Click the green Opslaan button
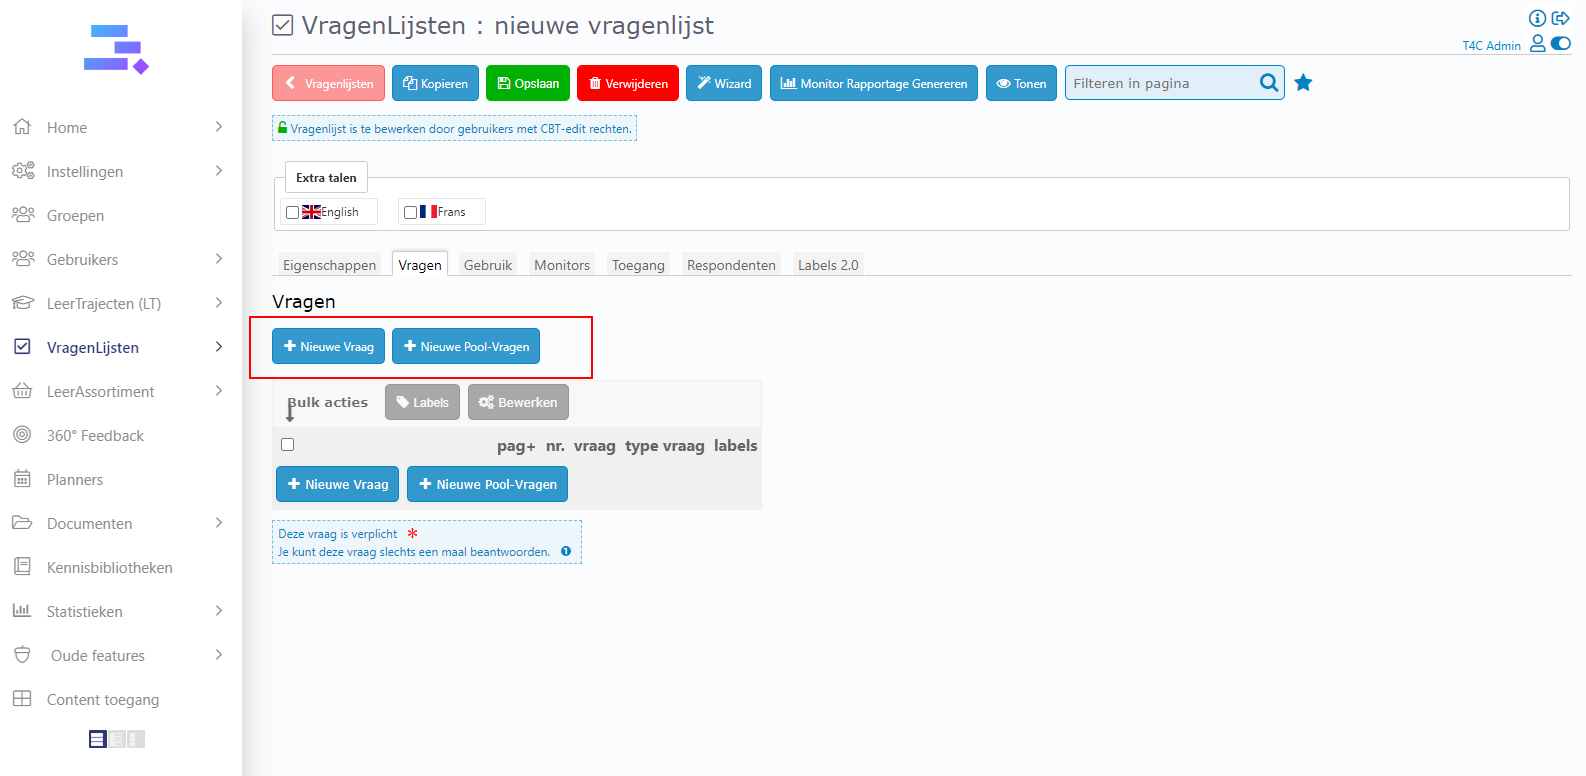1586x776 pixels. pyautogui.click(x=528, y=83)
